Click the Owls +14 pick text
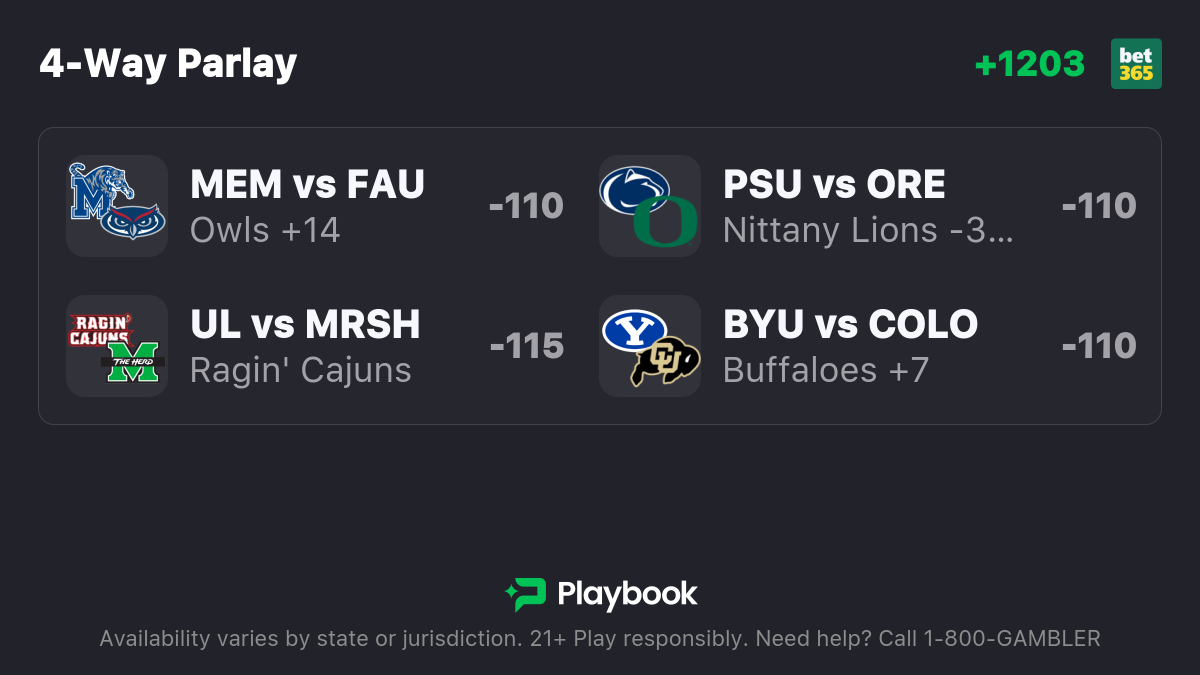This screenshot has width=1200, height=675. click(x=265, y=230)
